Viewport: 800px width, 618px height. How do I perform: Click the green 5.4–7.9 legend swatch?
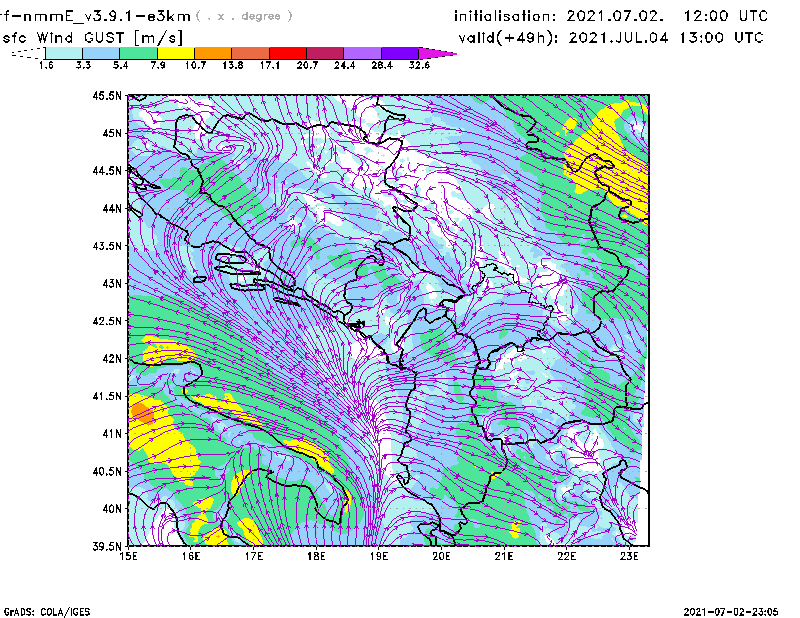coord(138,53)
